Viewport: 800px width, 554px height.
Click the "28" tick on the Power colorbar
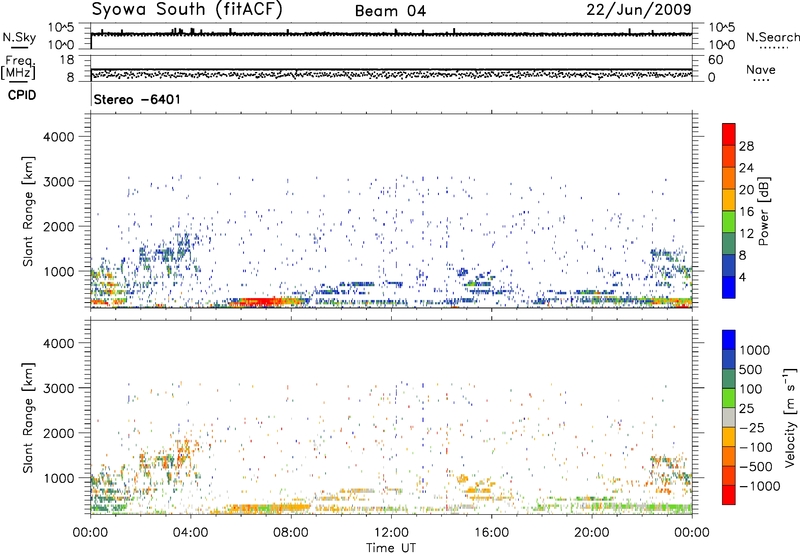(x=746, y=146)
